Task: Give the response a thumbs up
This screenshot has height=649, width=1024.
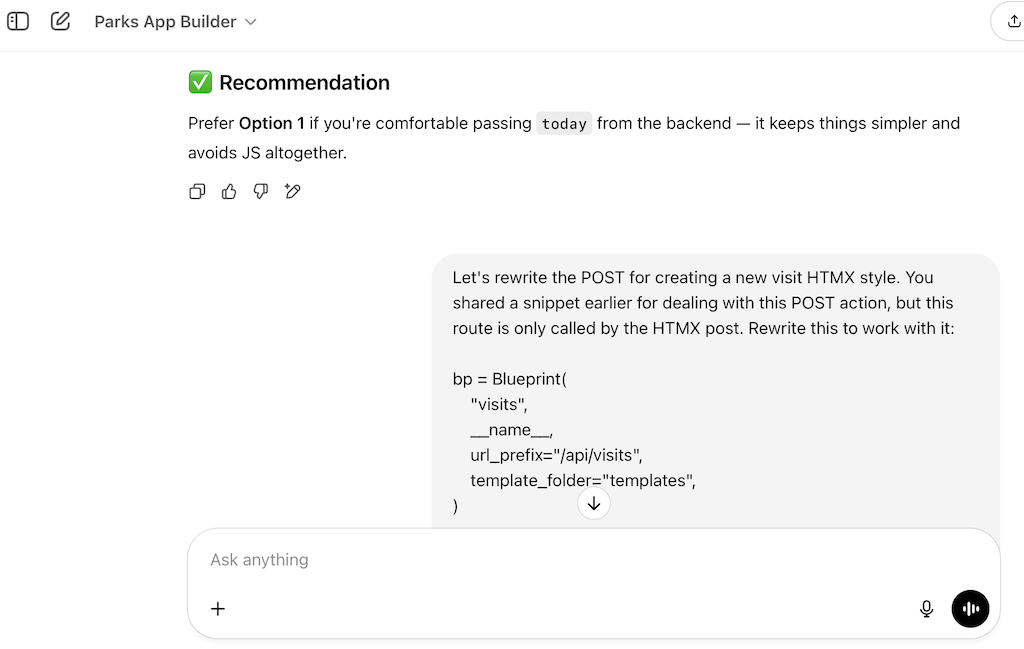Action: 229,191
